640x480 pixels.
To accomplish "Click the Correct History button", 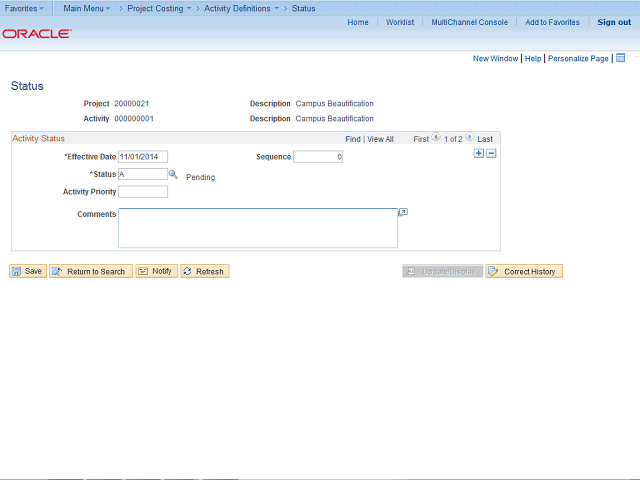I will [x=524, y=271].
